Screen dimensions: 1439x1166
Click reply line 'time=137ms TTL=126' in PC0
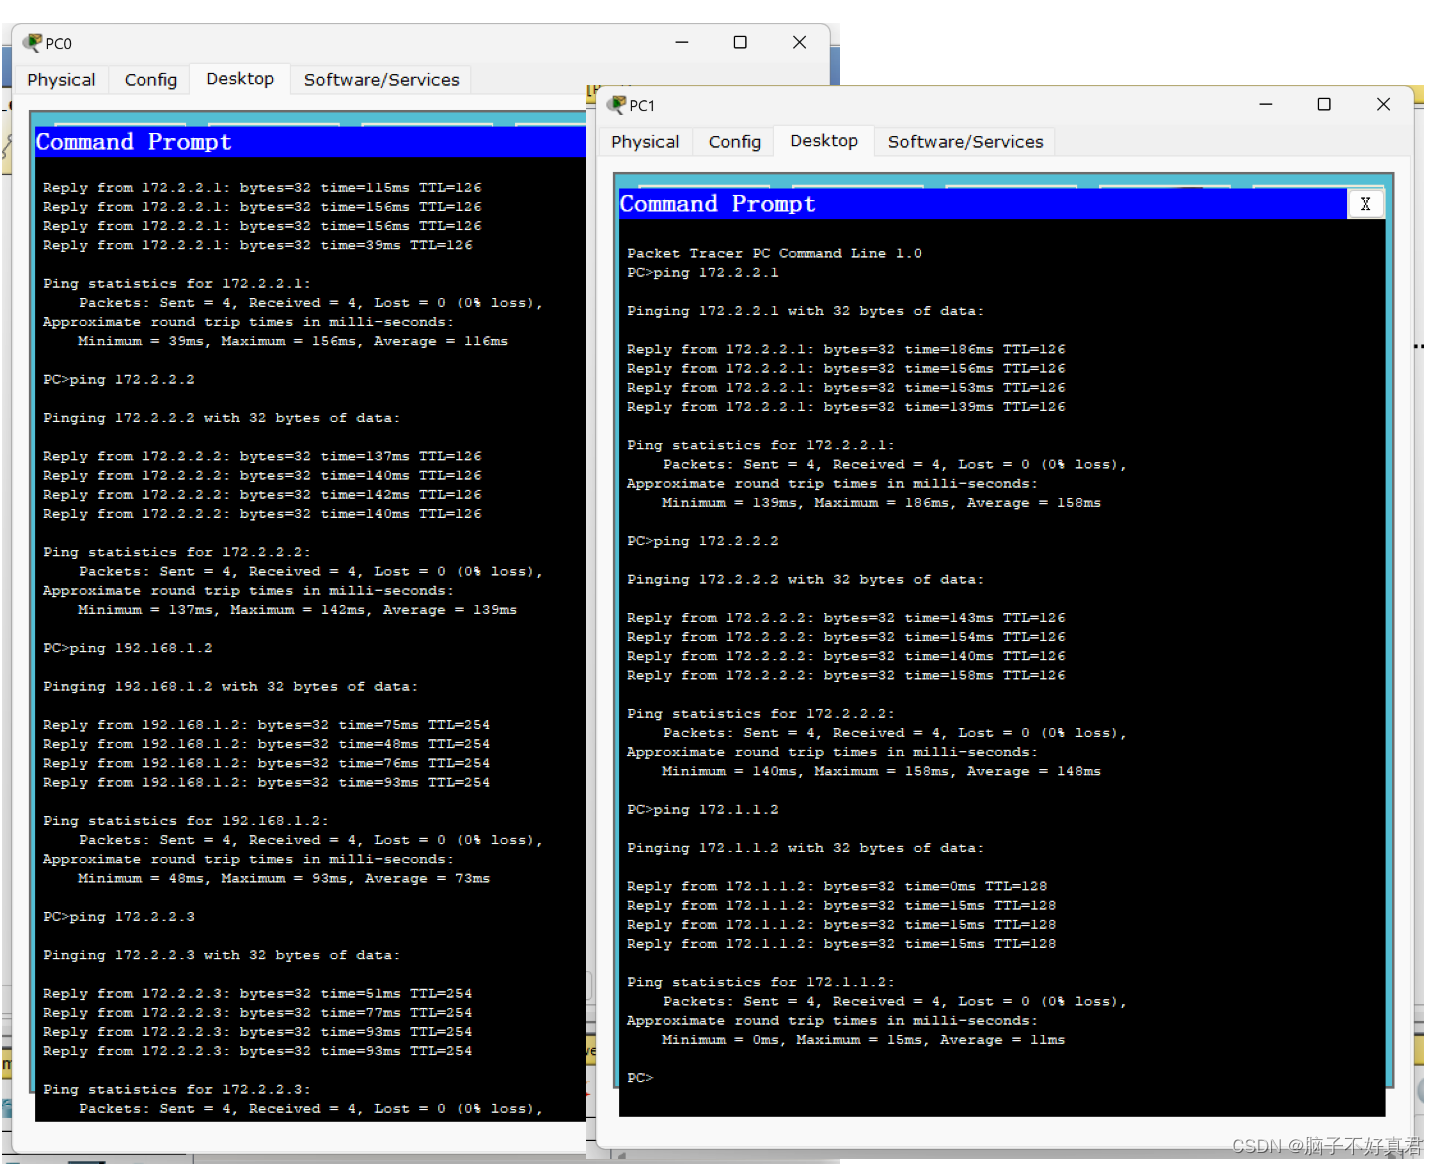point(262,456)
